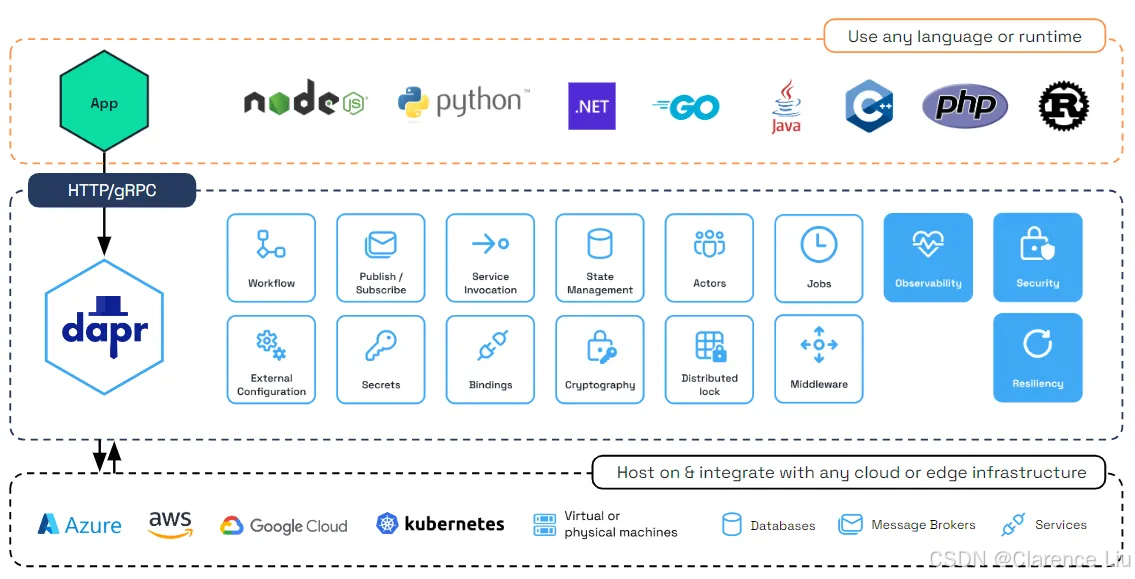Click the Observability tile
Image resolution: width=1135 pixels, height=579 pixels.
click(928, 257)
